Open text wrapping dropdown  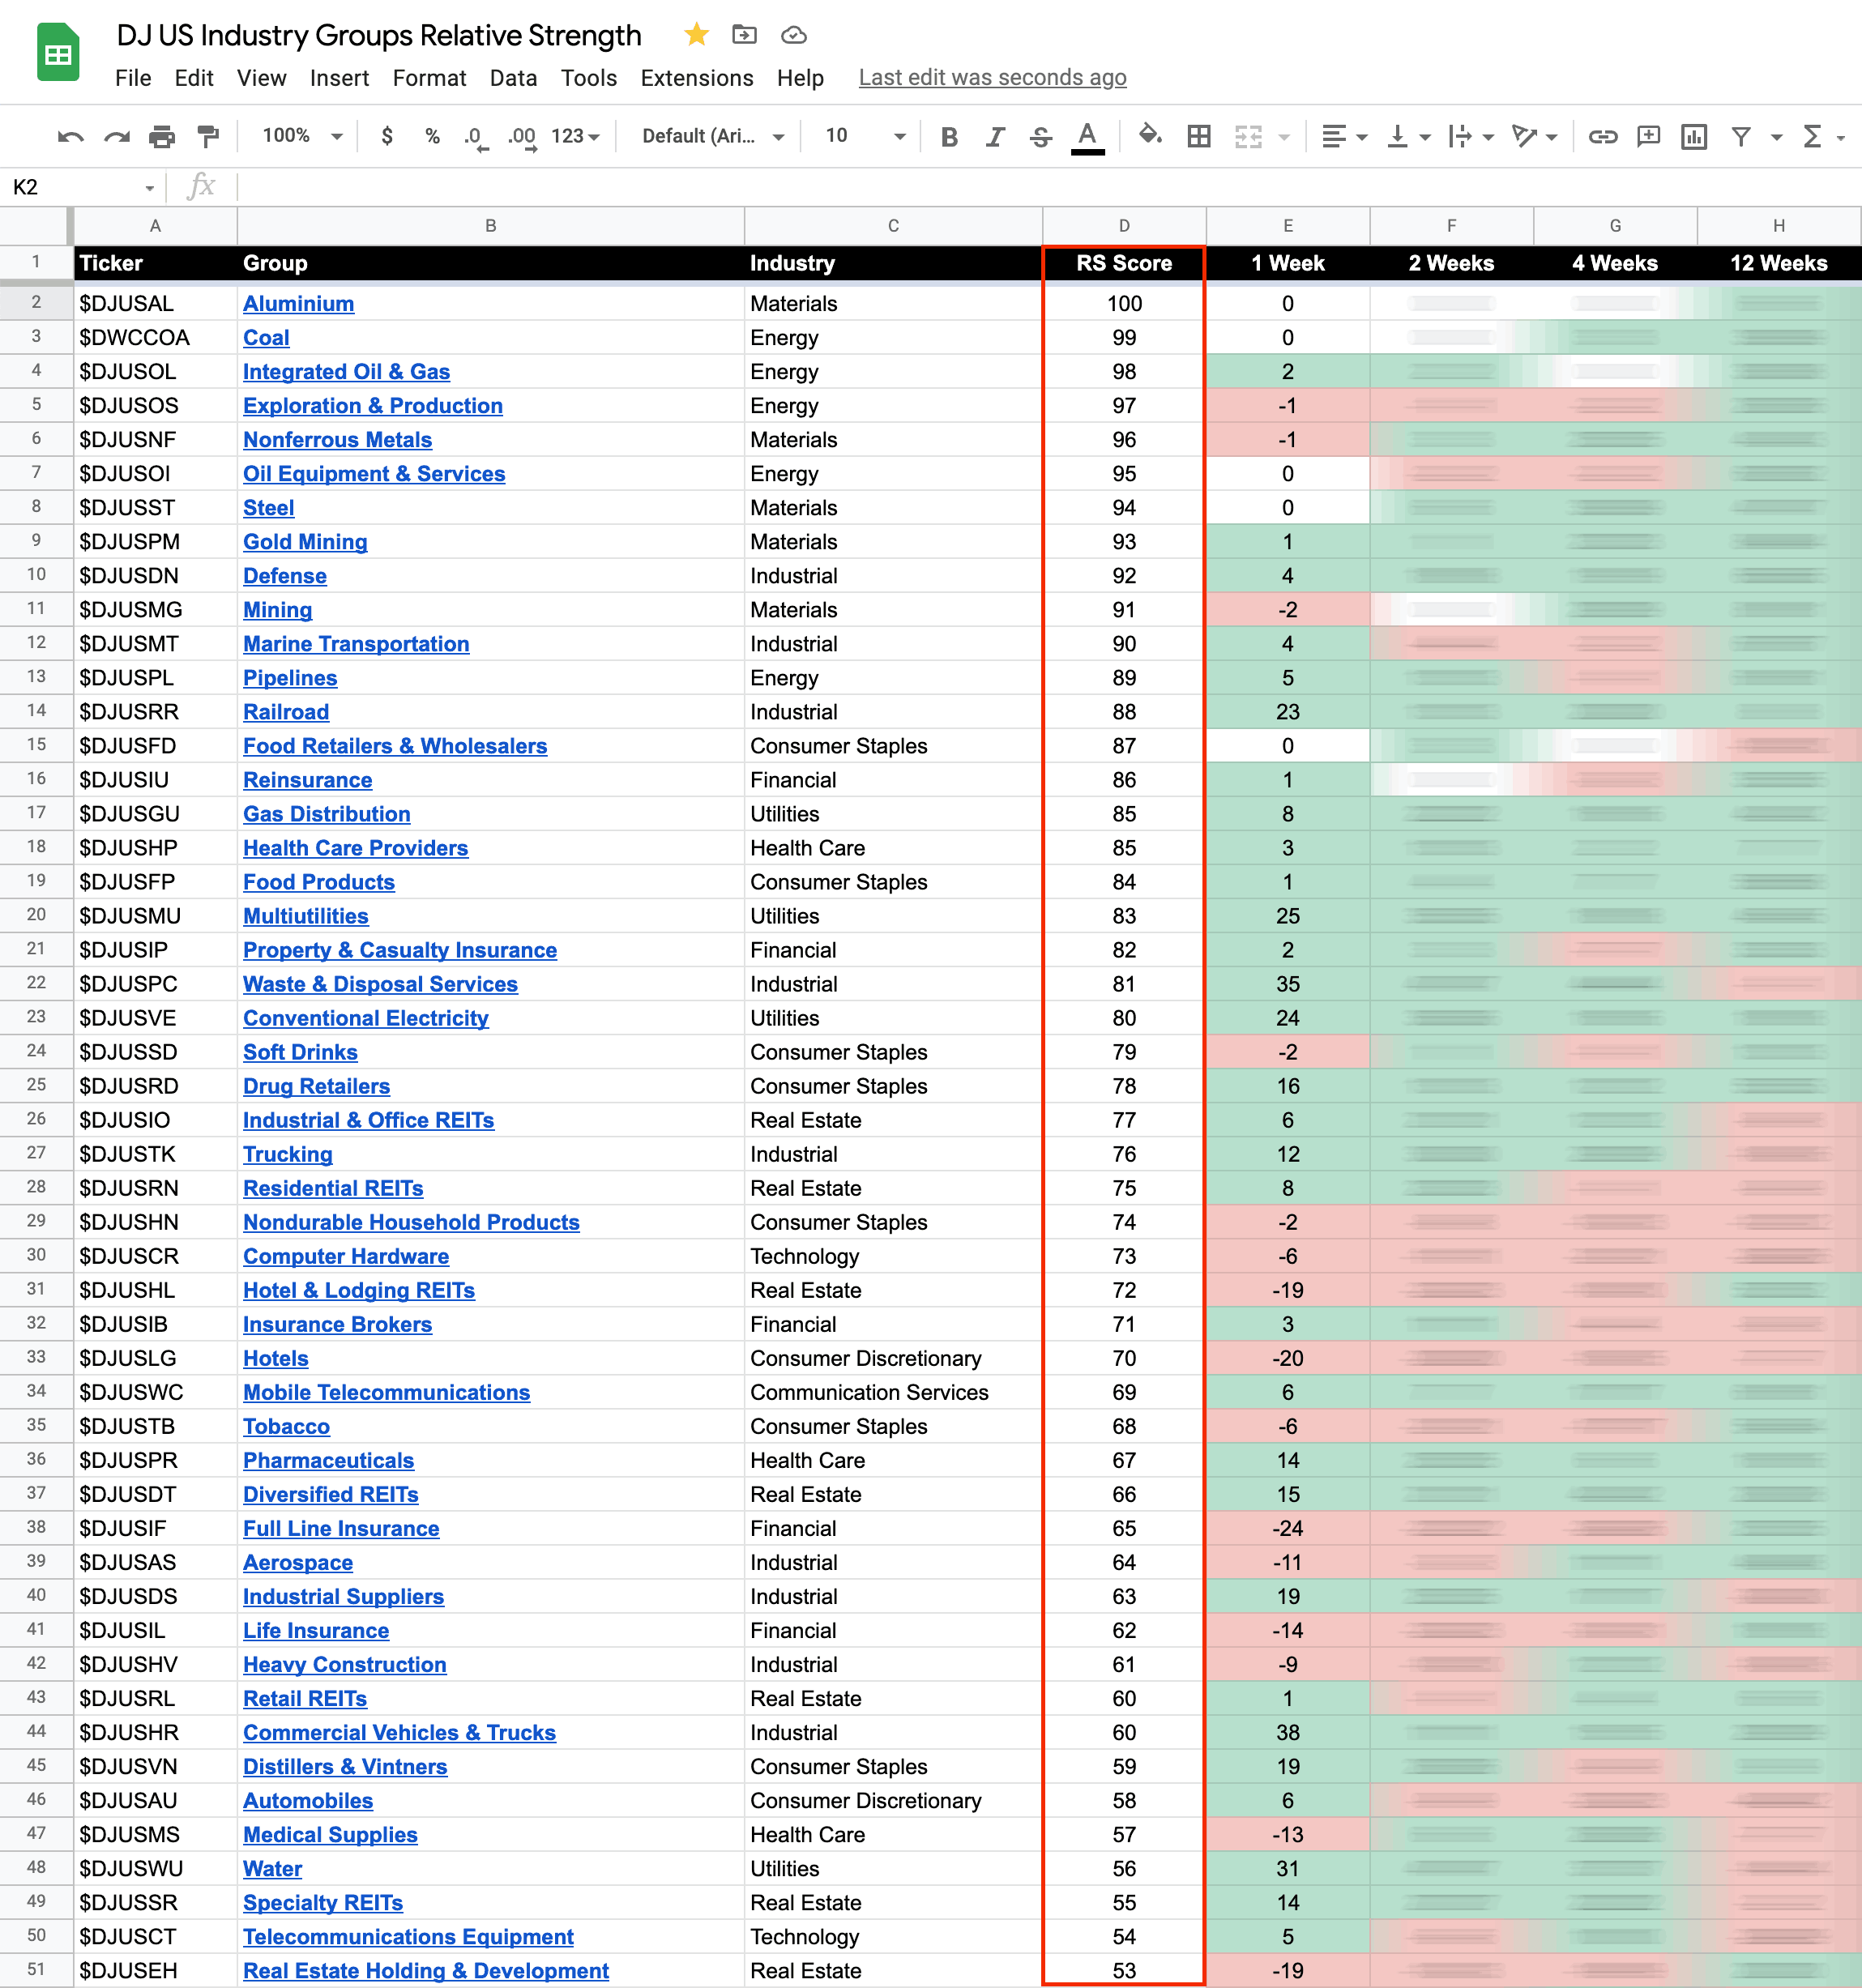(1471, 136)
